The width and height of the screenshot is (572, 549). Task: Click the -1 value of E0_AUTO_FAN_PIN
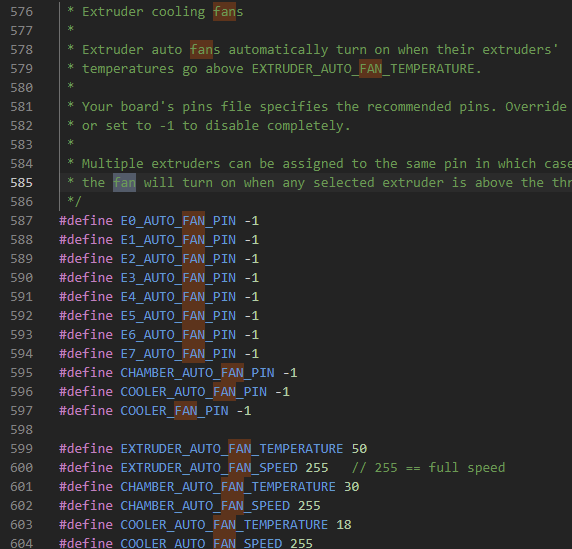252,220
